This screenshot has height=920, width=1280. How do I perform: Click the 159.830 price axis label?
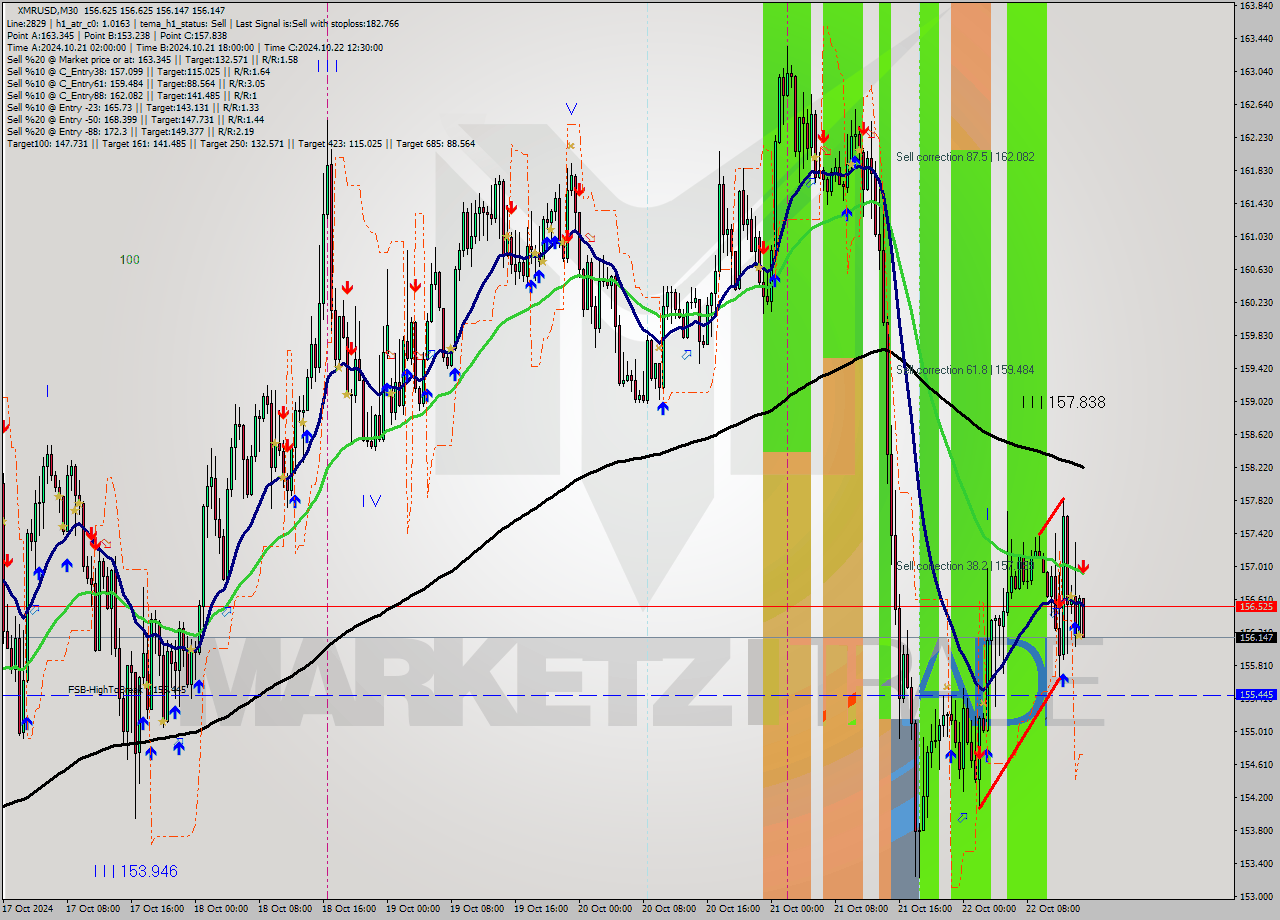(x=1256, y=336)
